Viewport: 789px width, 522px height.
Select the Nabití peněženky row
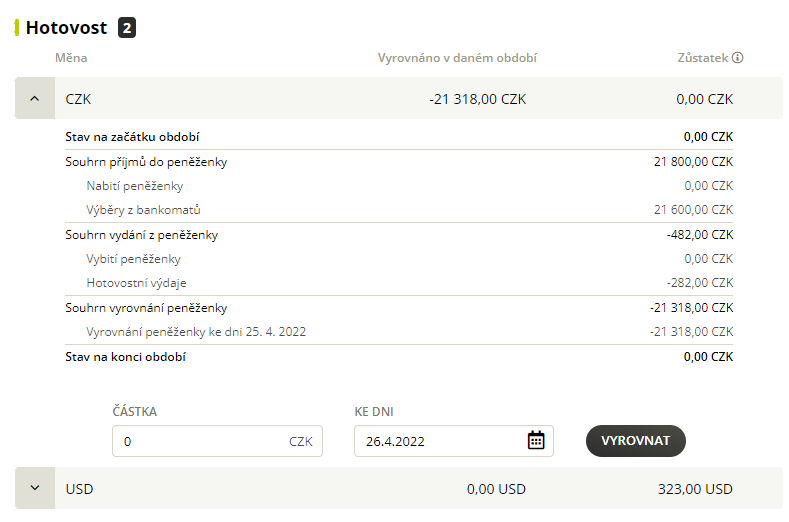(x=399, y=186)
